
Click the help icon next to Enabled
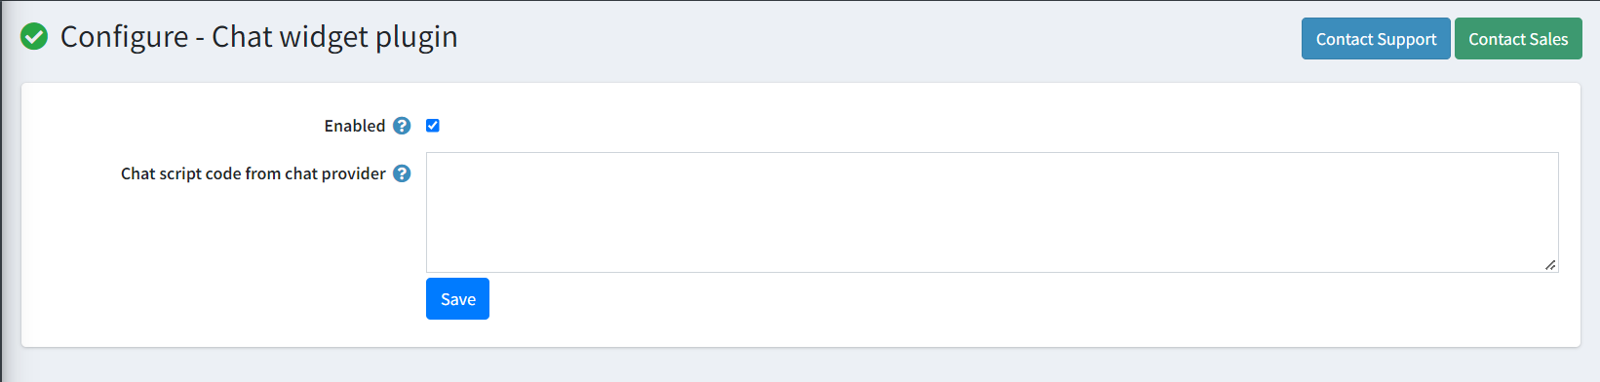click(402, 126)
